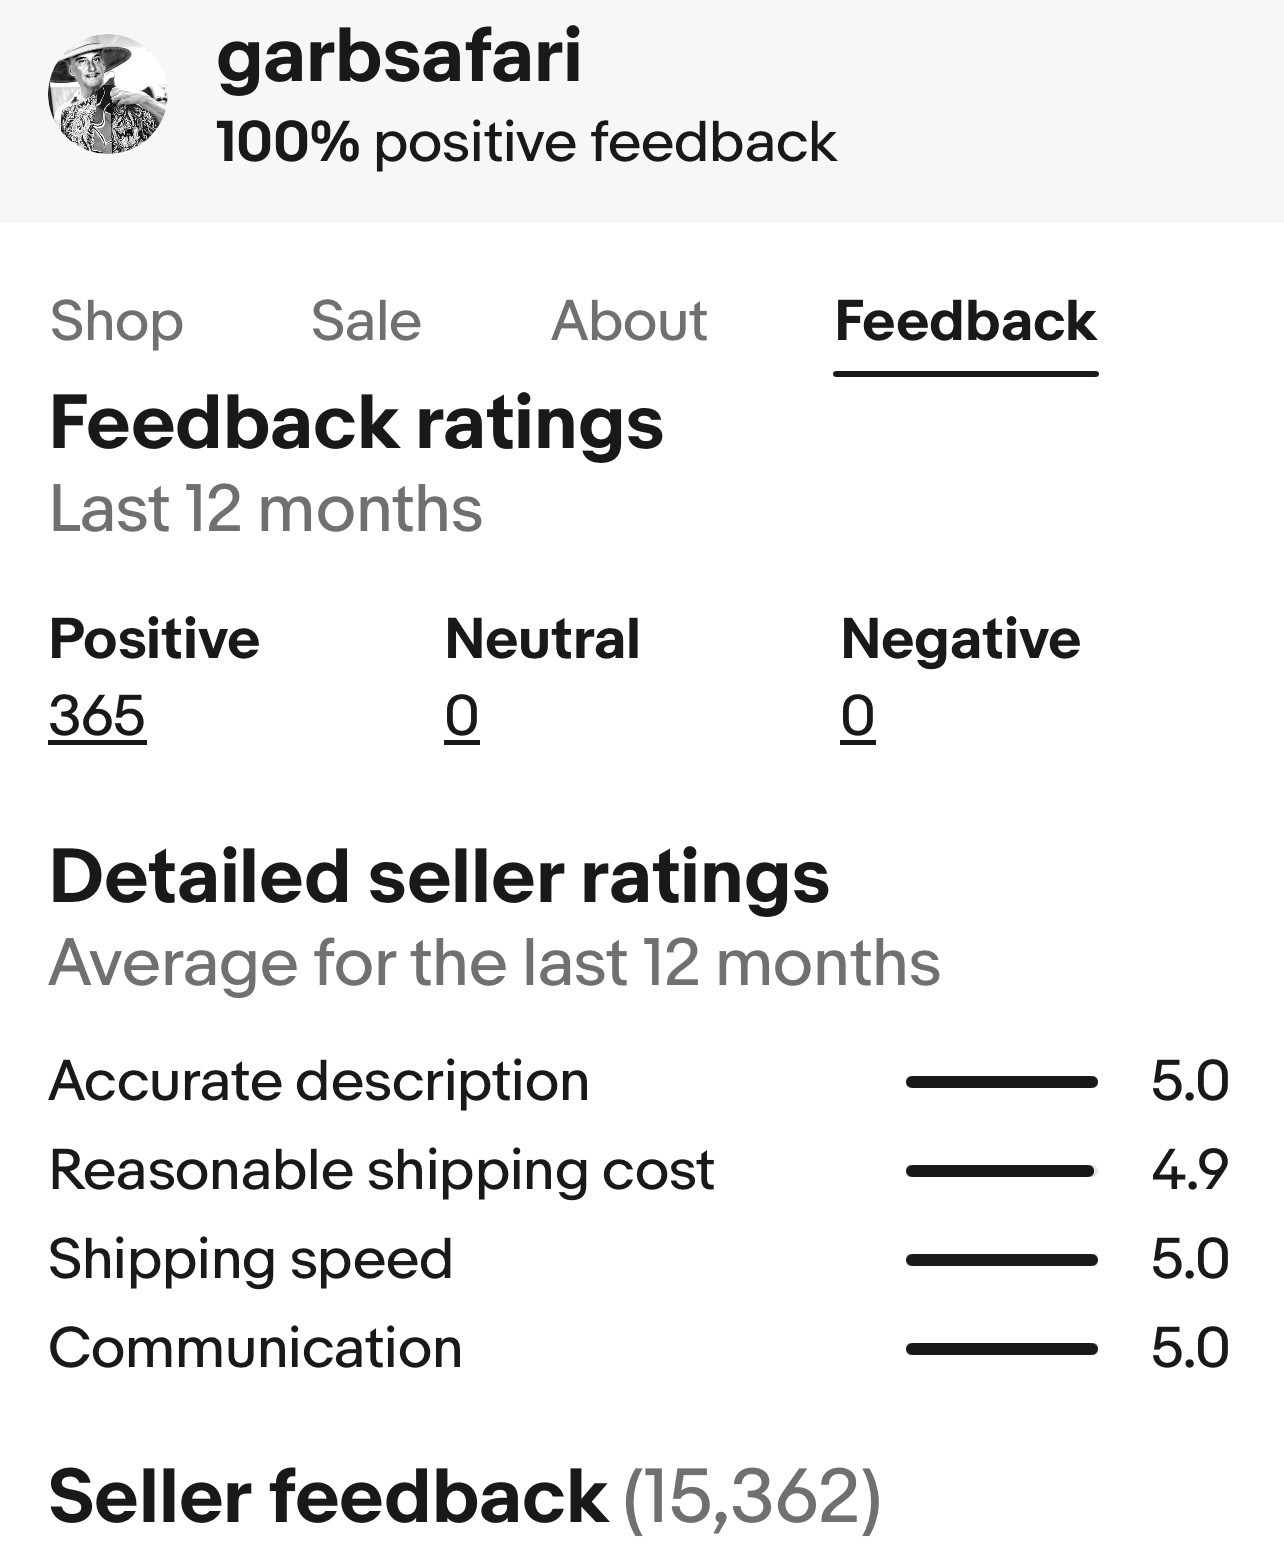Open the Shop tab

[x=117, y=322]
